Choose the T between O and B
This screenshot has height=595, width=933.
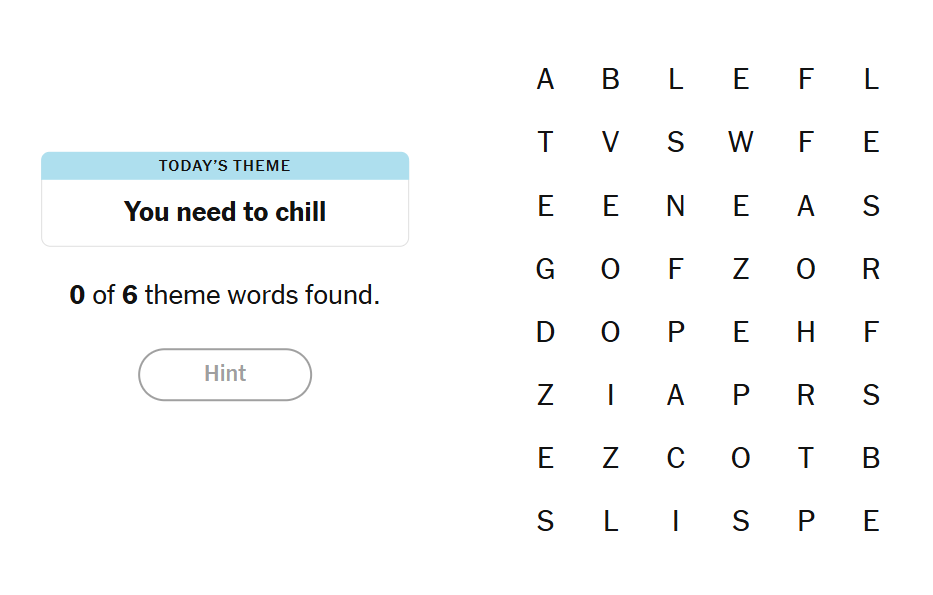805,458
